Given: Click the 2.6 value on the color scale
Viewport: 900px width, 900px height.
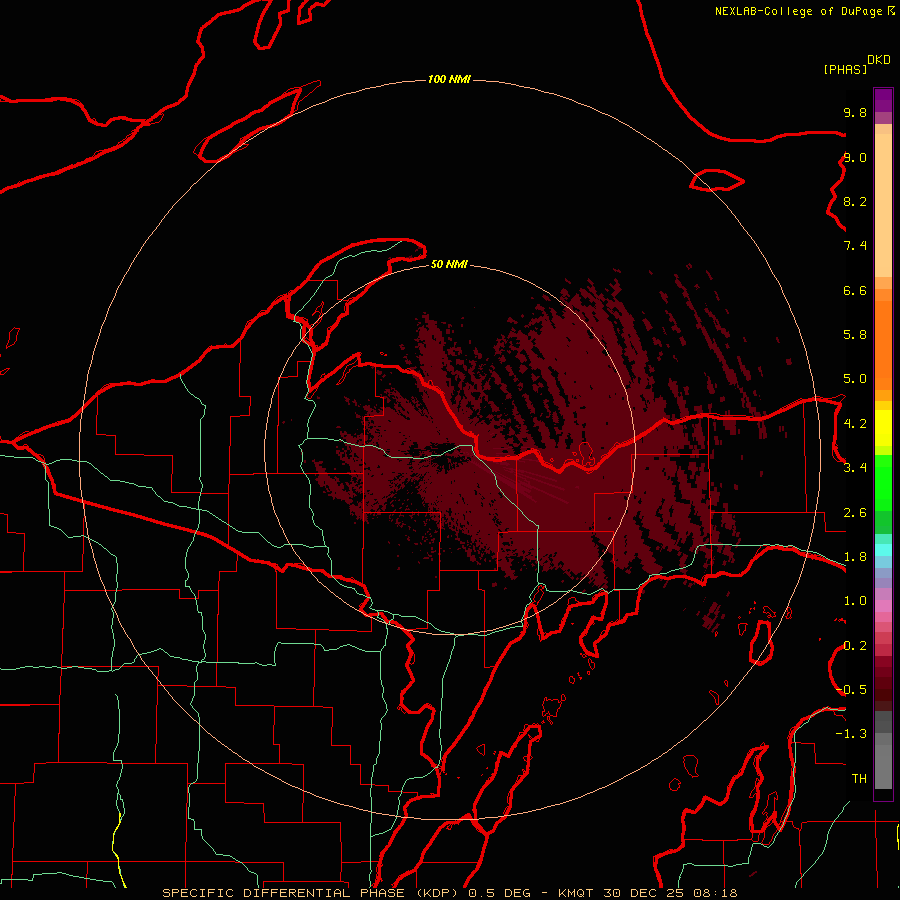Looking at the screenshot, I should coord(855,513).
